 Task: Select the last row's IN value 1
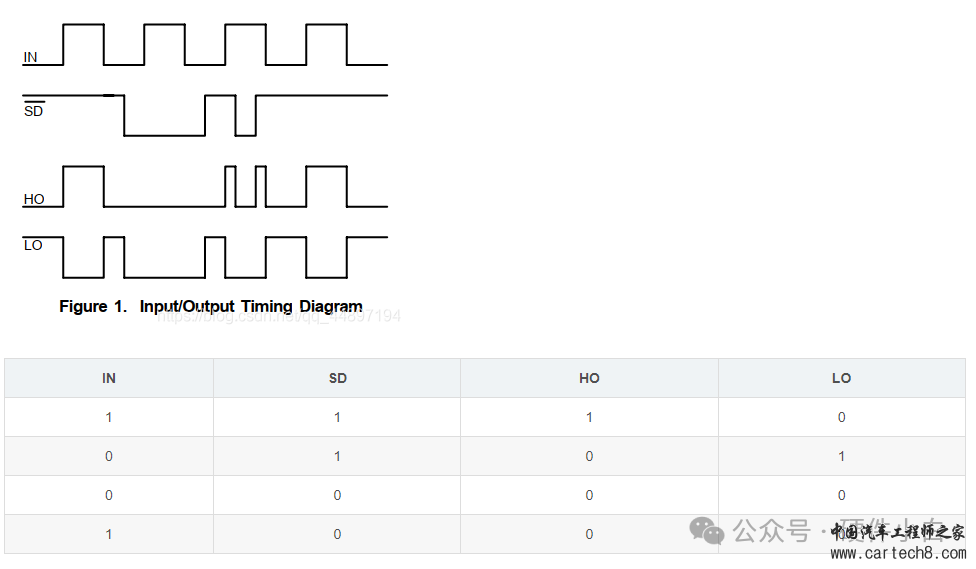(x=109, y=534)
